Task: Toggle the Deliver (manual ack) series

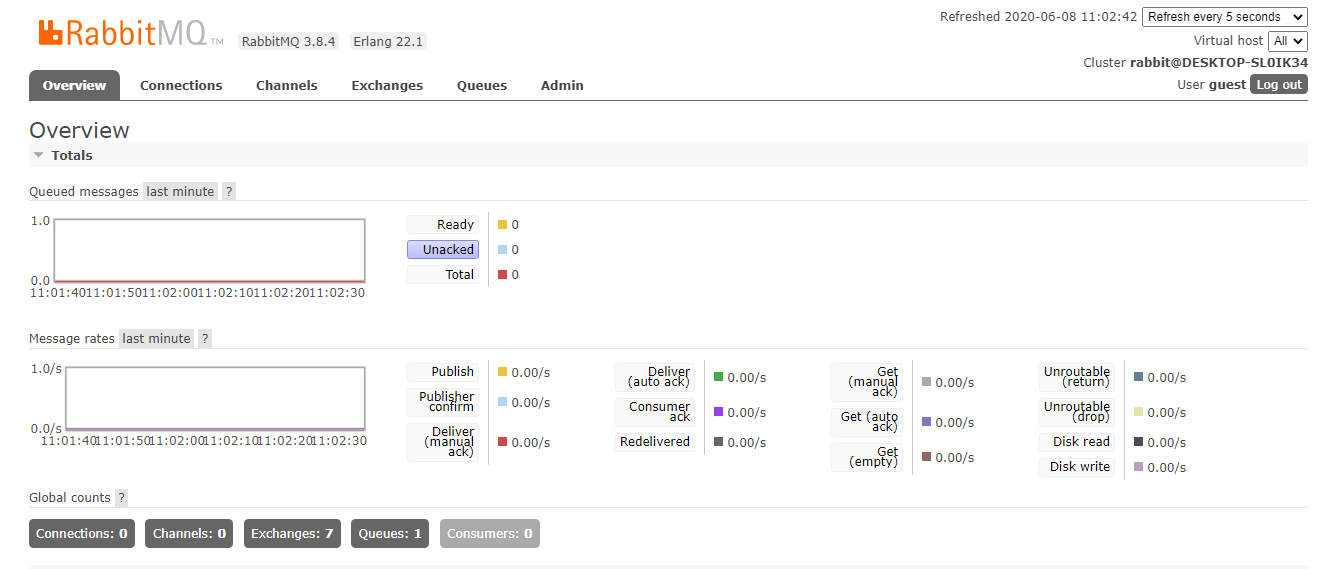Action: pyautogui.click(x=443, y=442)
